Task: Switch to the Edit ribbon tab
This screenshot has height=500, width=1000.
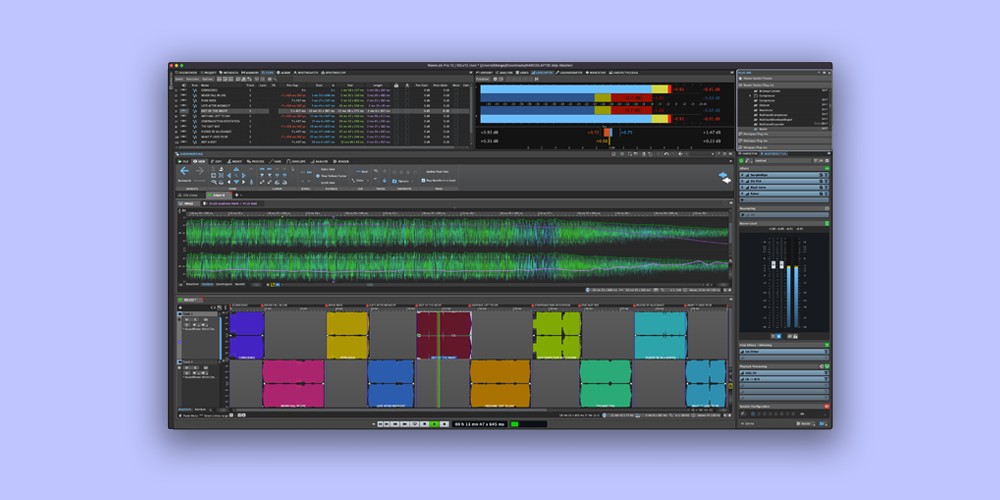Action: pos(219,160)
